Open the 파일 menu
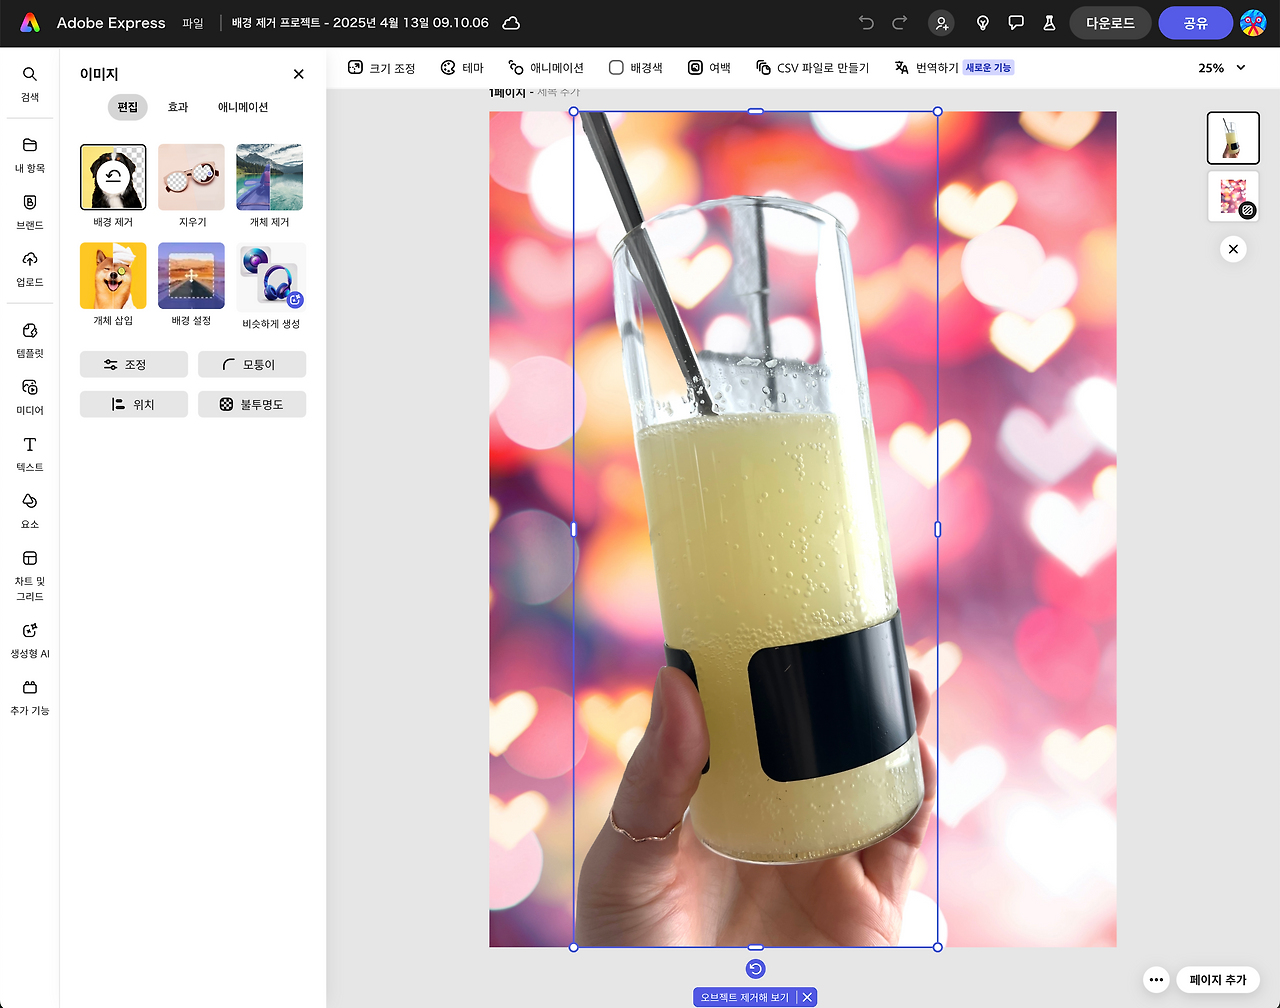The height and width of the screenshot is (1008, 1280). [193, 22]
